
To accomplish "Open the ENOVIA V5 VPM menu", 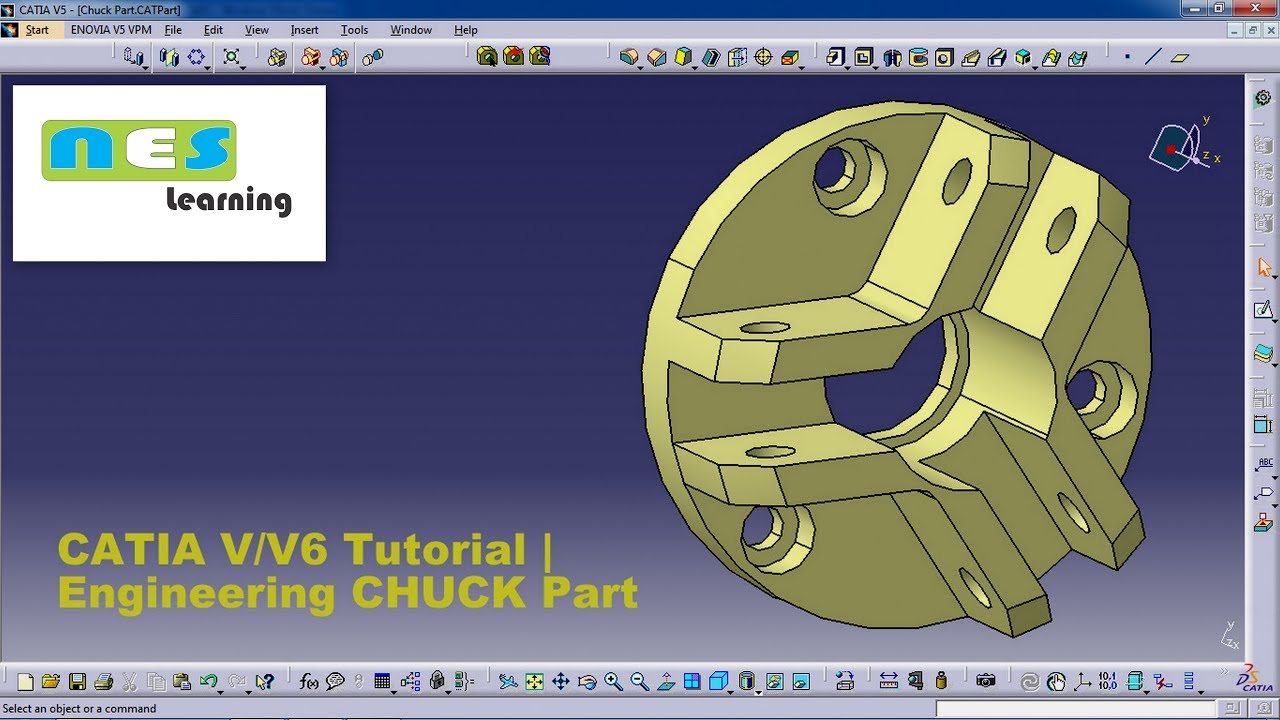I will pyautogui.click(x=111, y=30).
